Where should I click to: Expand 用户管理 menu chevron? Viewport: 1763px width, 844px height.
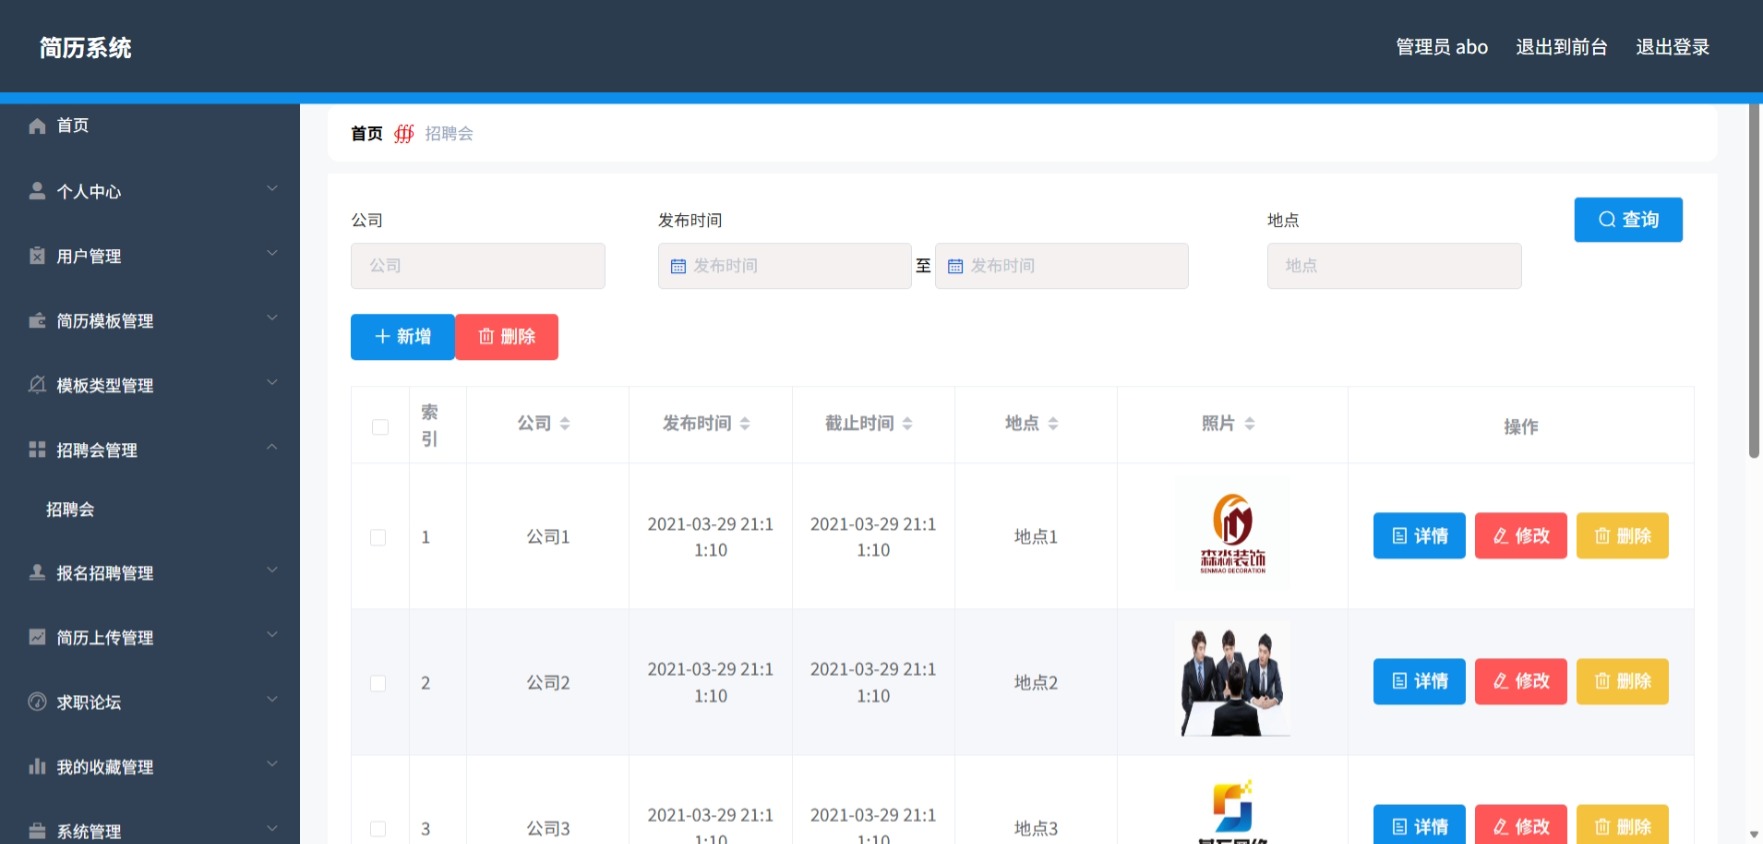[272, 253]
